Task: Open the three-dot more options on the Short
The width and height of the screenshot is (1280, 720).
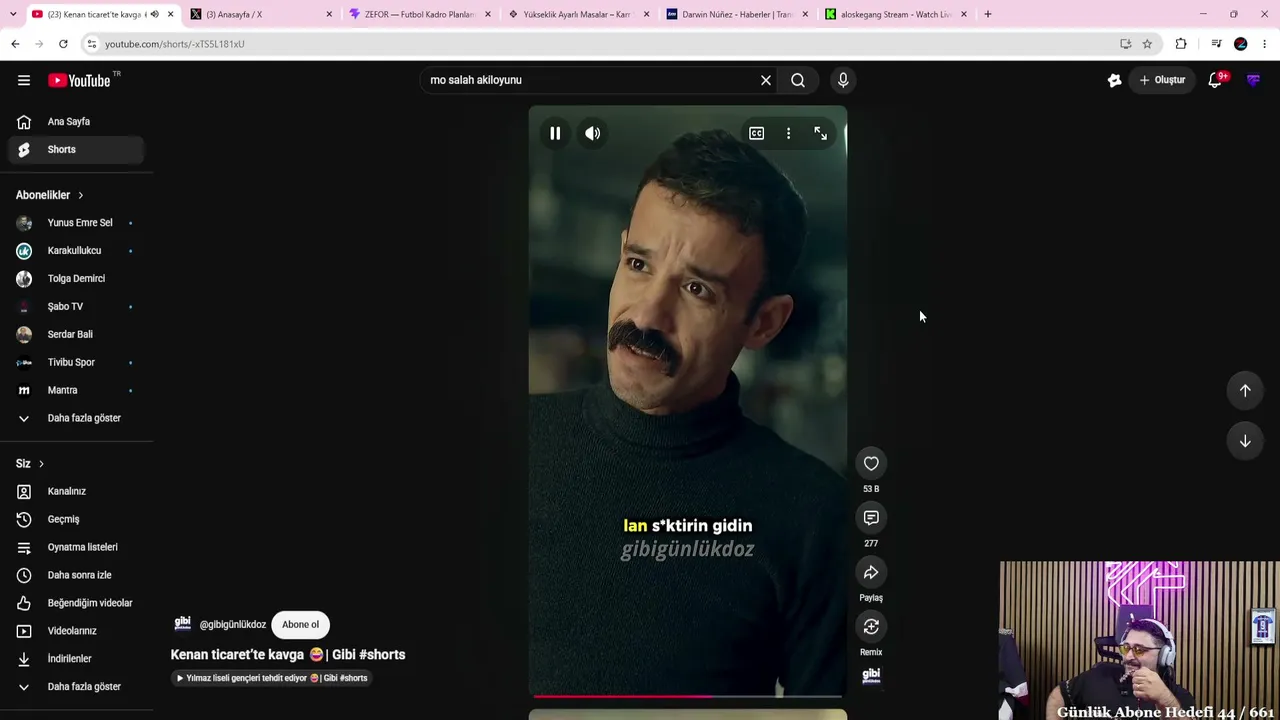Action: [788, 133]
